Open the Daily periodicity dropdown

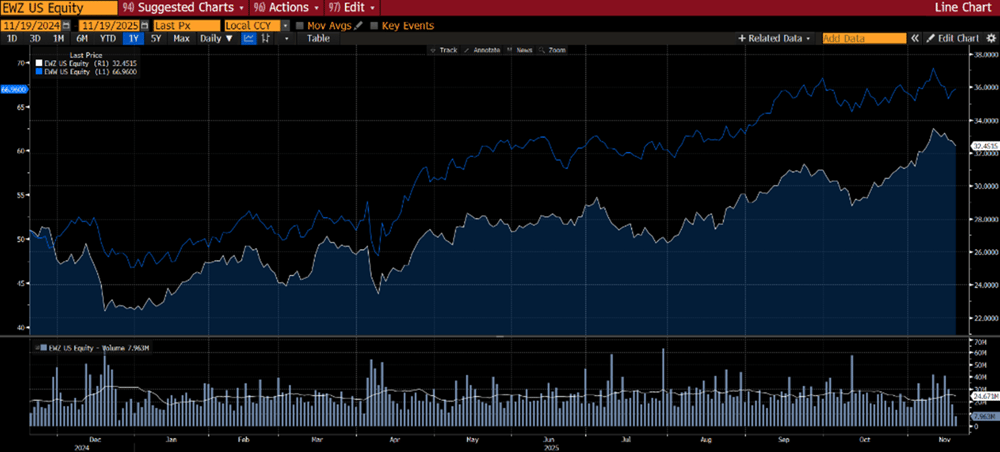tap(216, 38)
